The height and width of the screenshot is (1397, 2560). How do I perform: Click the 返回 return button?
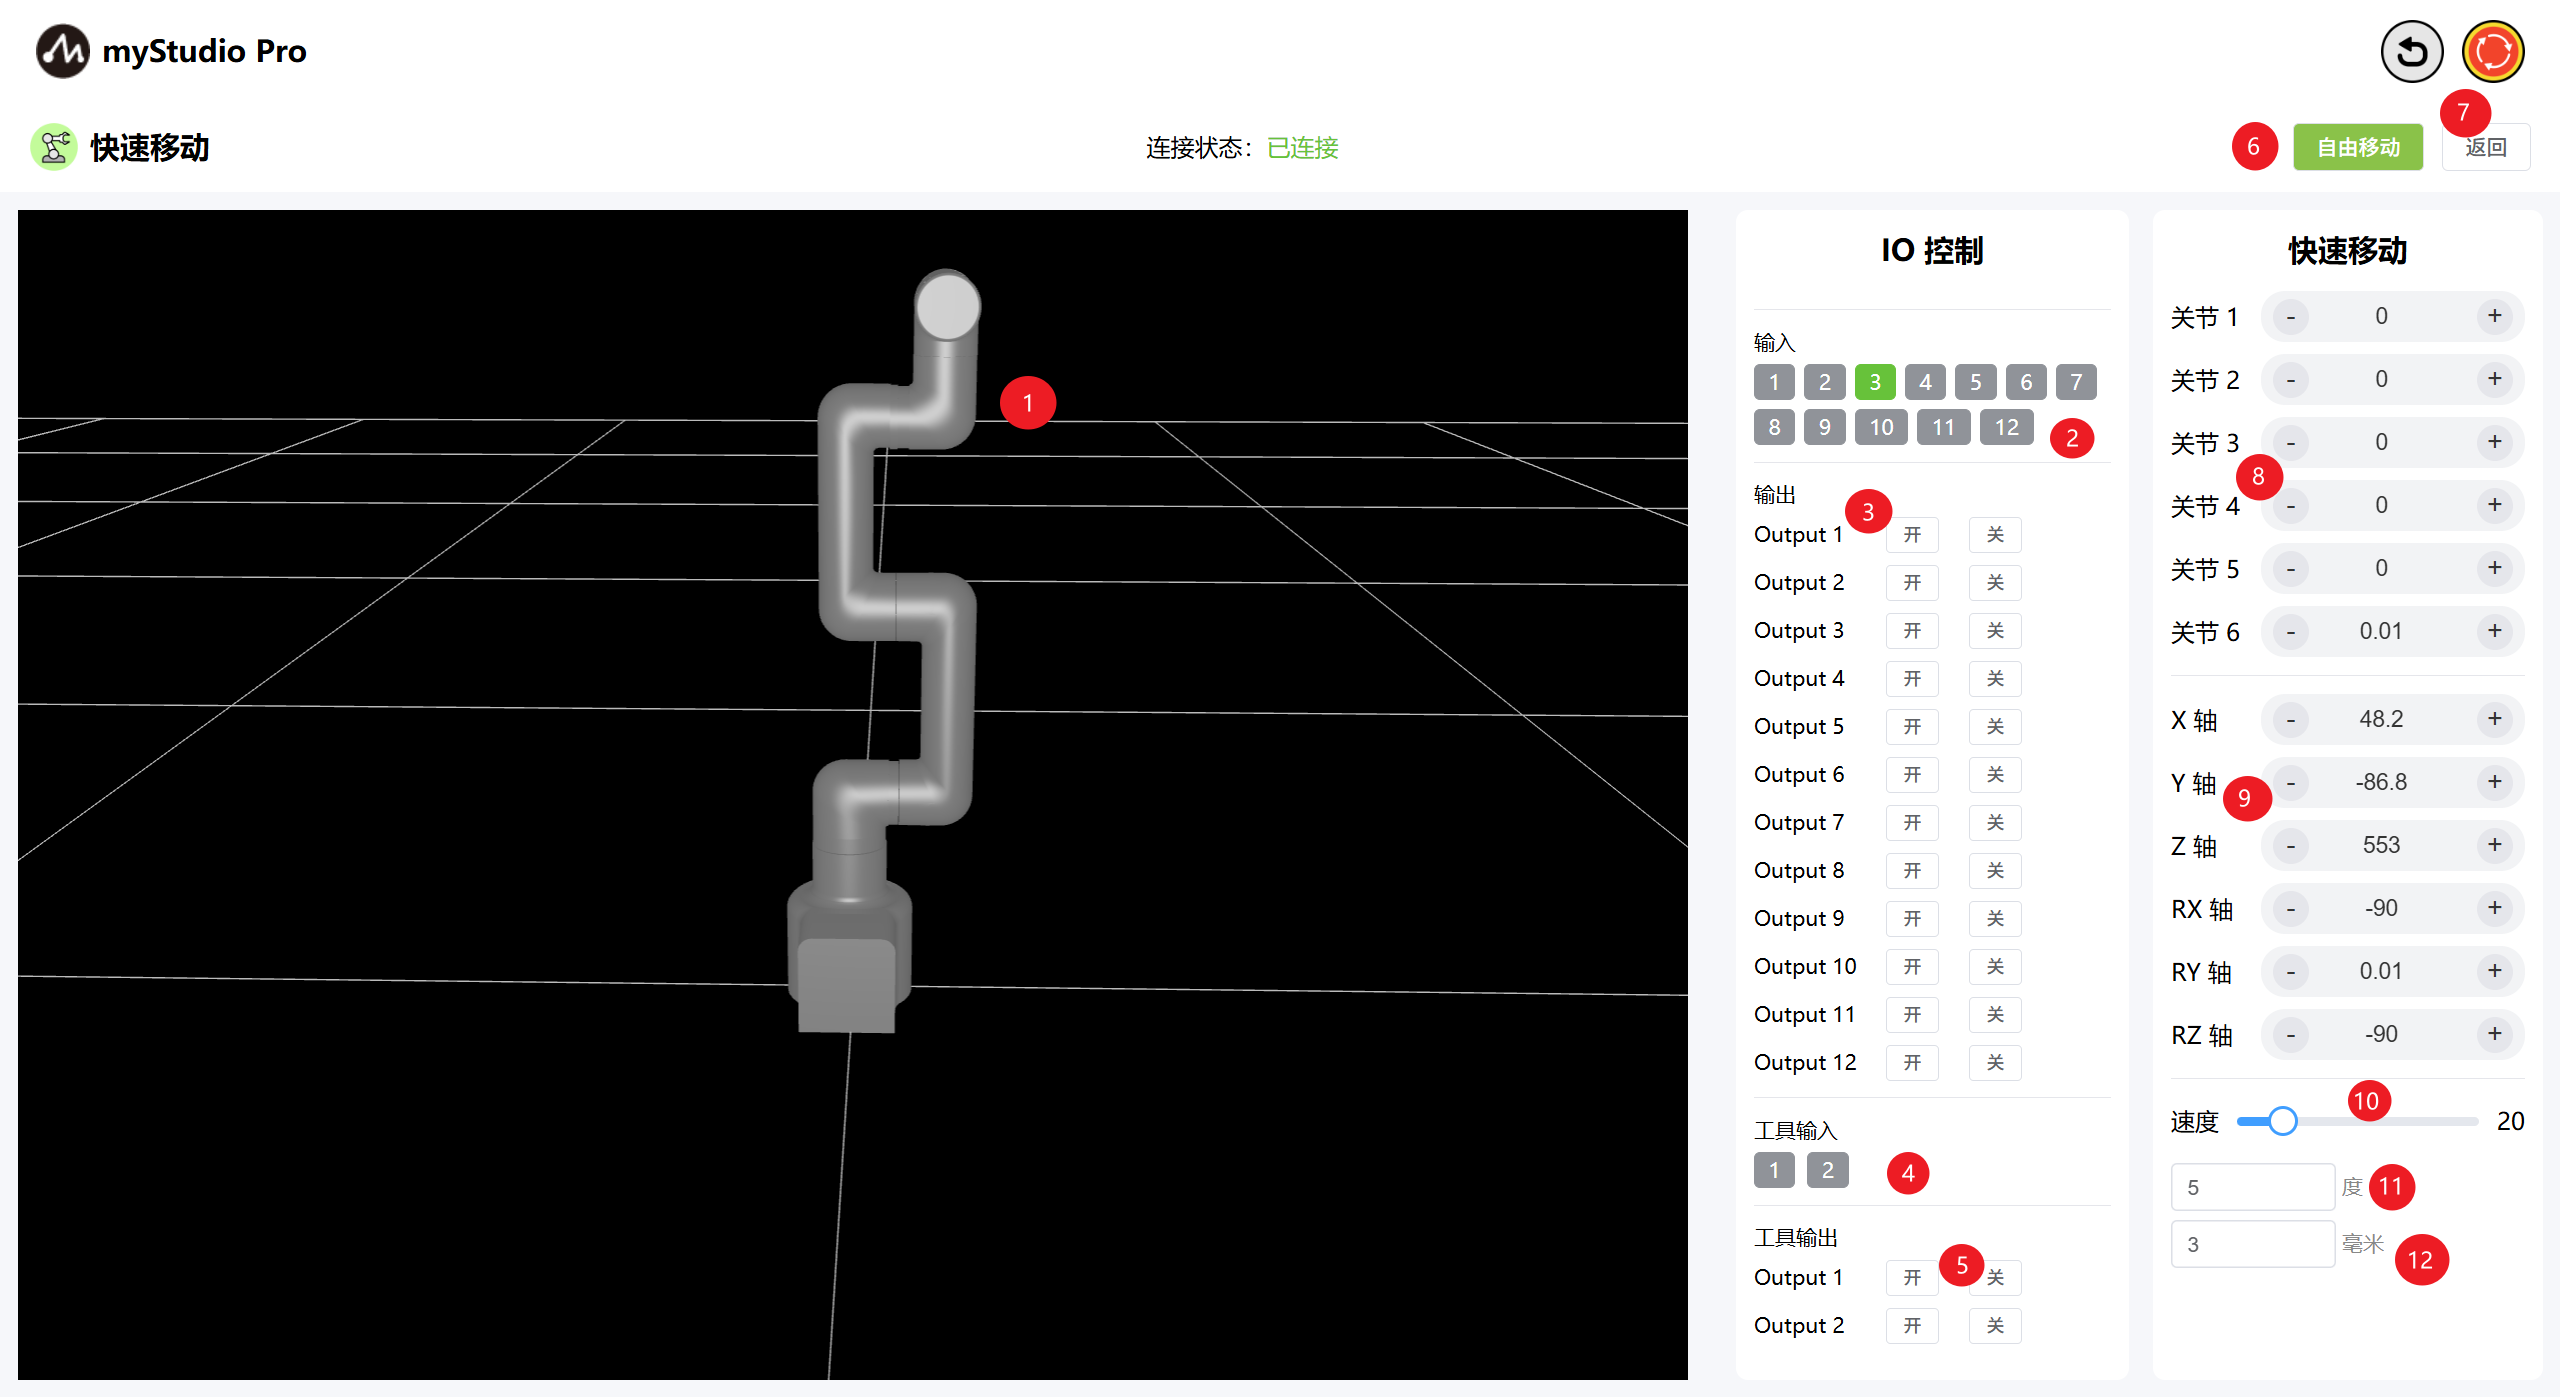tap(2485, 148)
